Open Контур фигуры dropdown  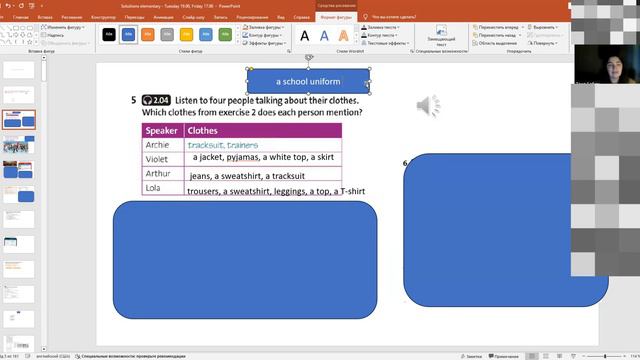coord(262,36)
